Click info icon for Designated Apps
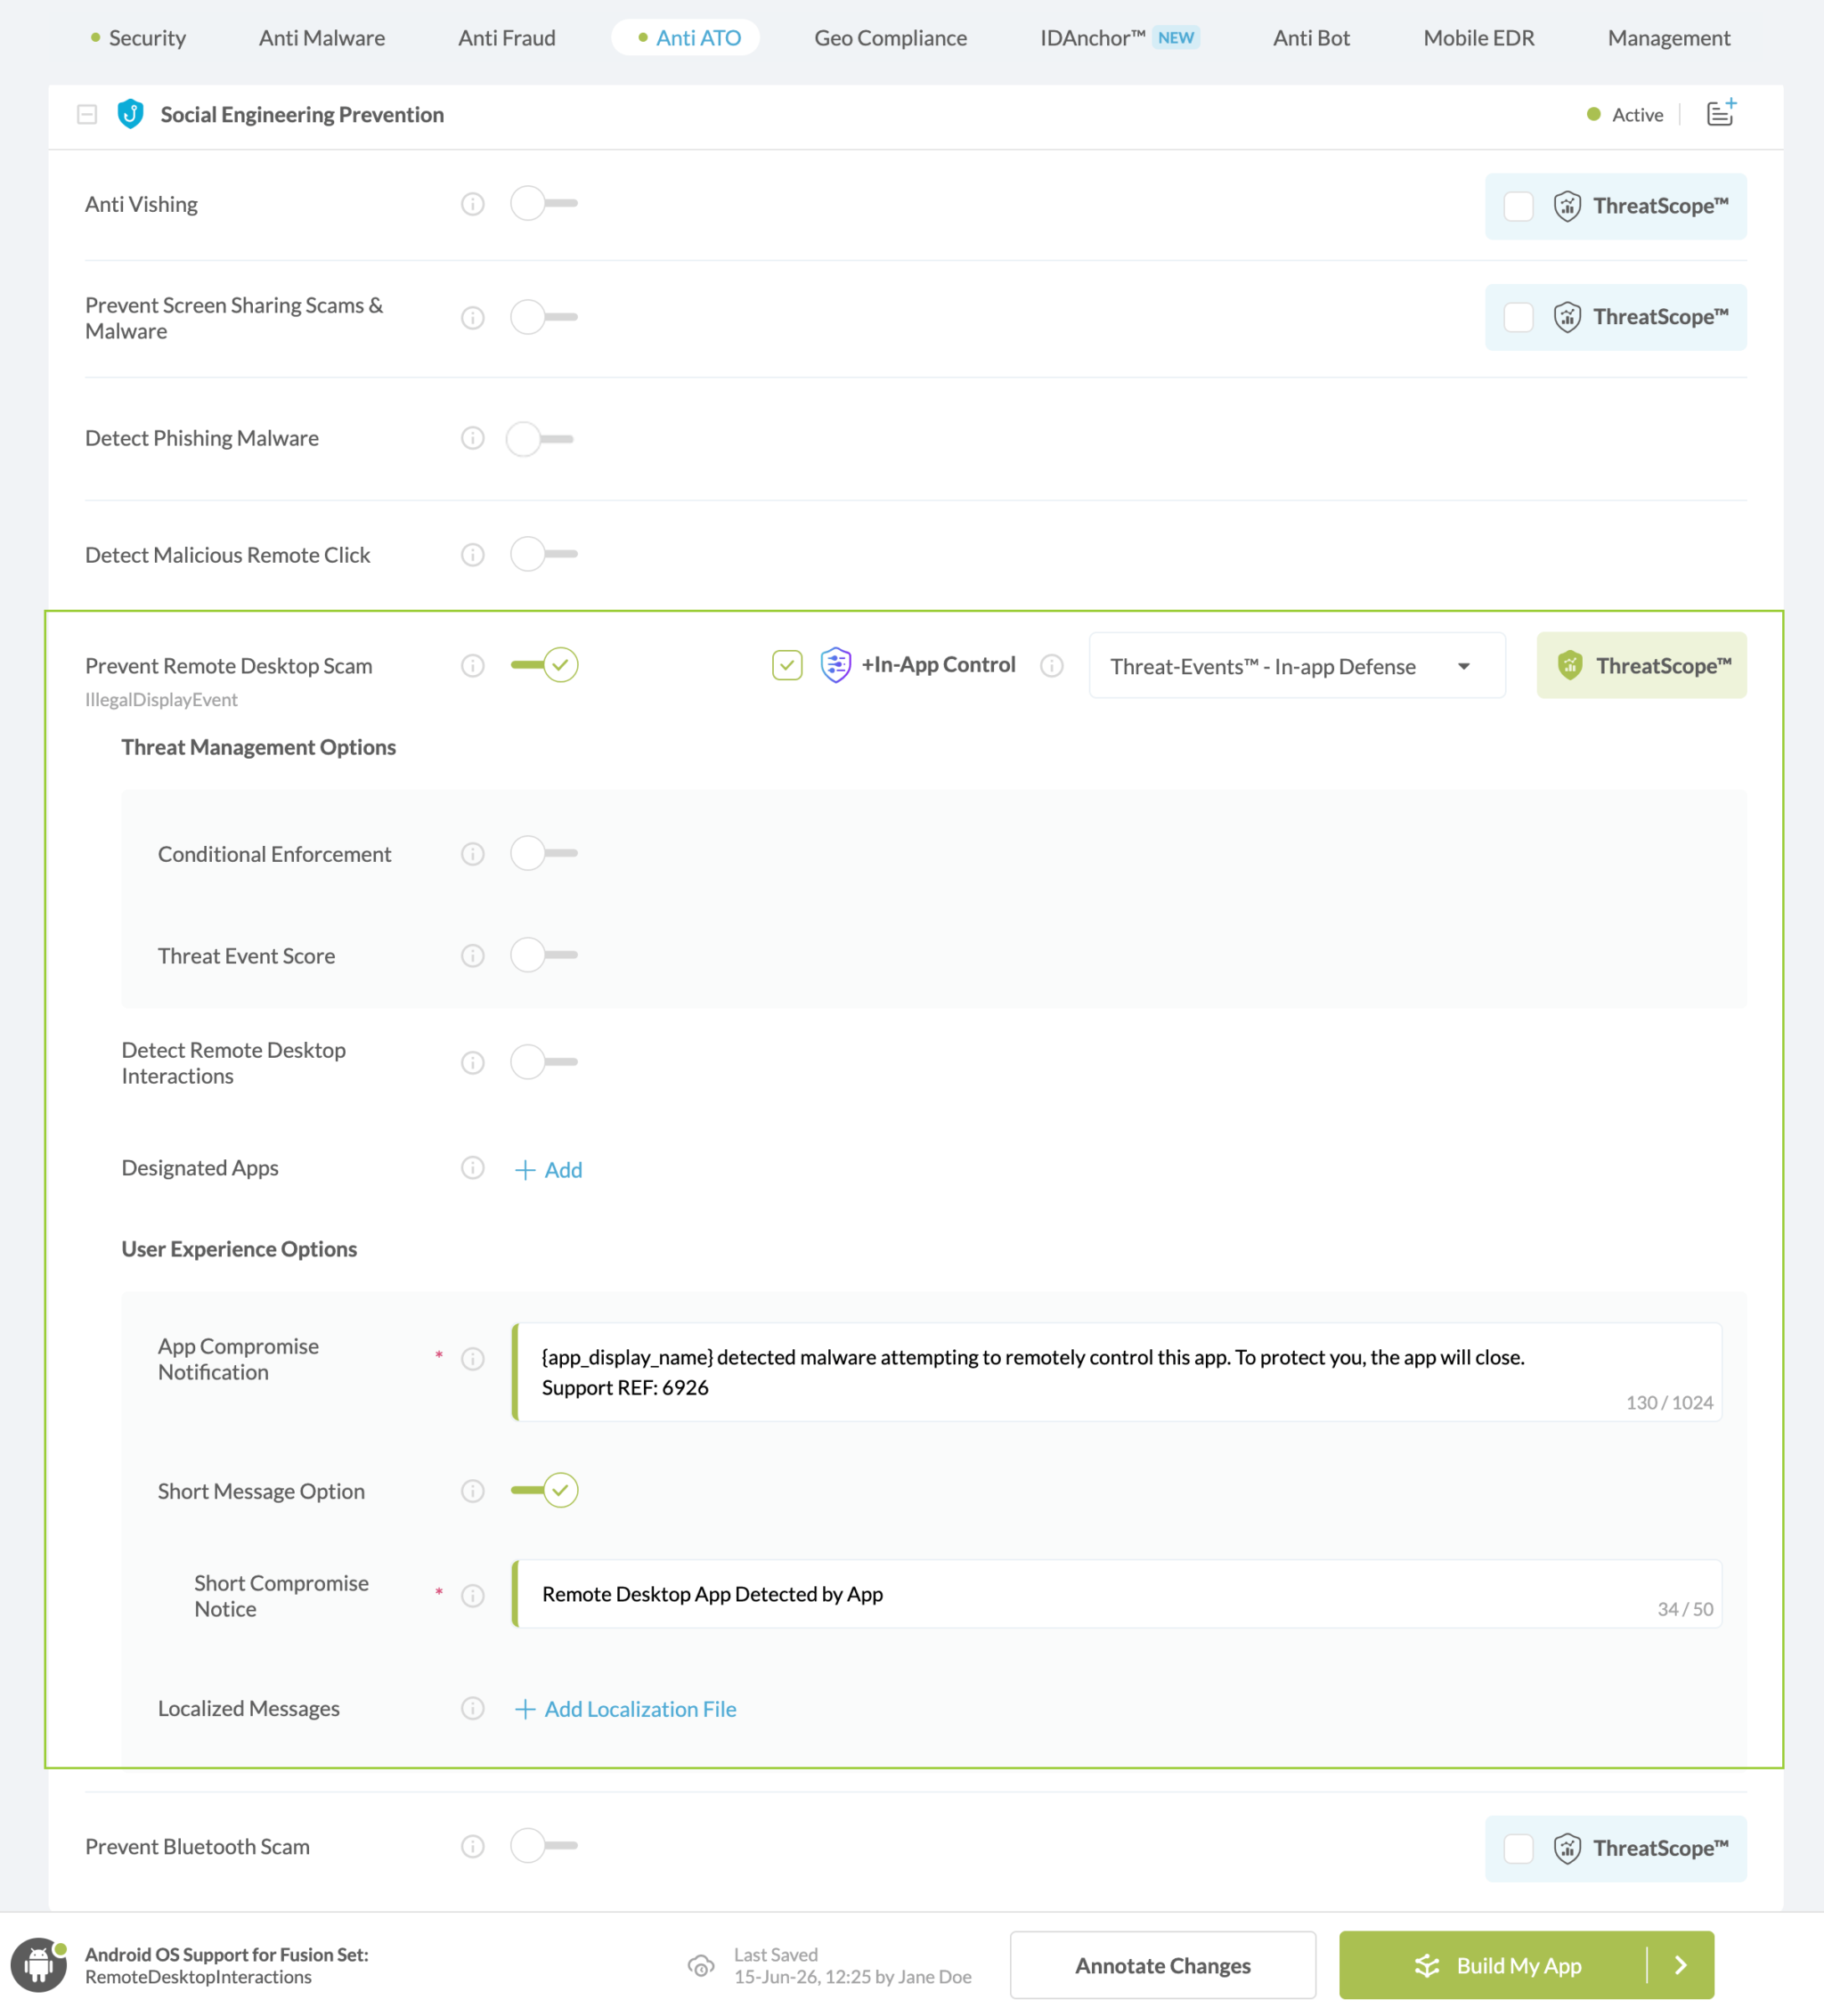 (472, 1168)
